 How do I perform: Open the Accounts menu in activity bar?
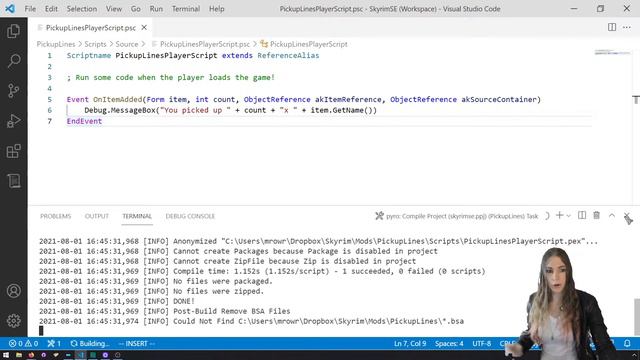pyautogui.click(x=13, y=291)
